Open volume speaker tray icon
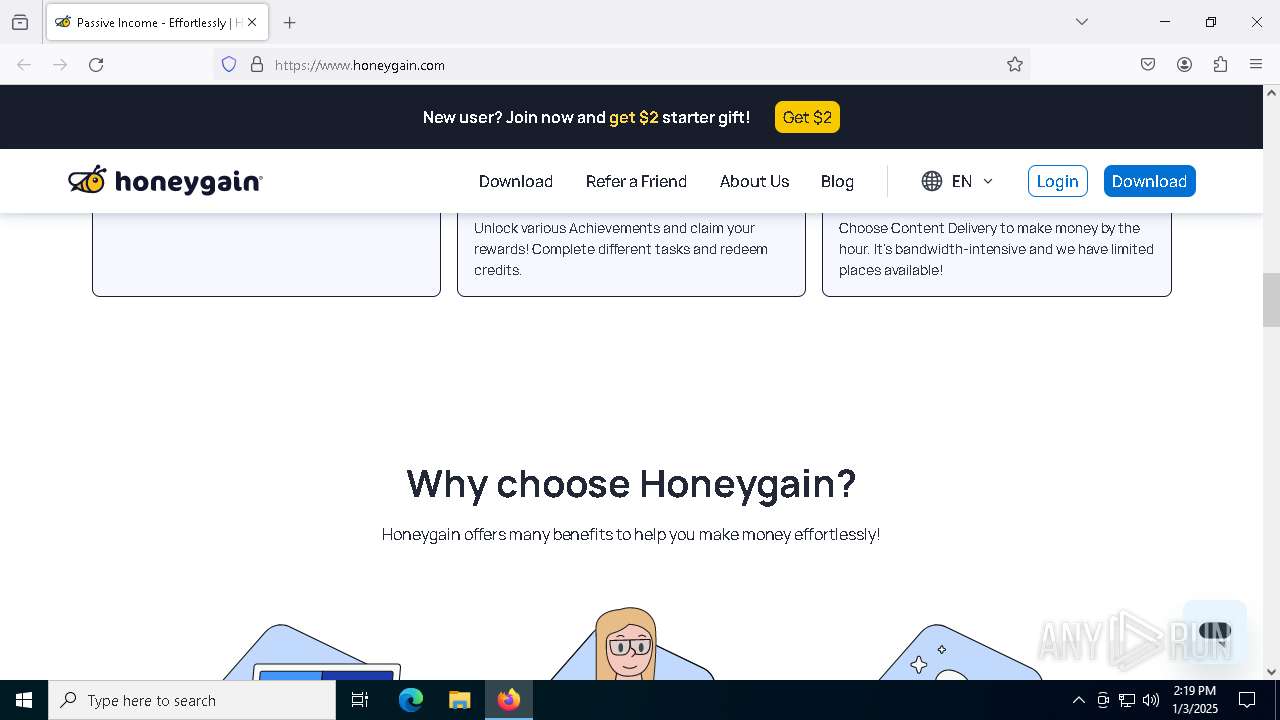The image size is (1280, 720). coord(1151,700)
